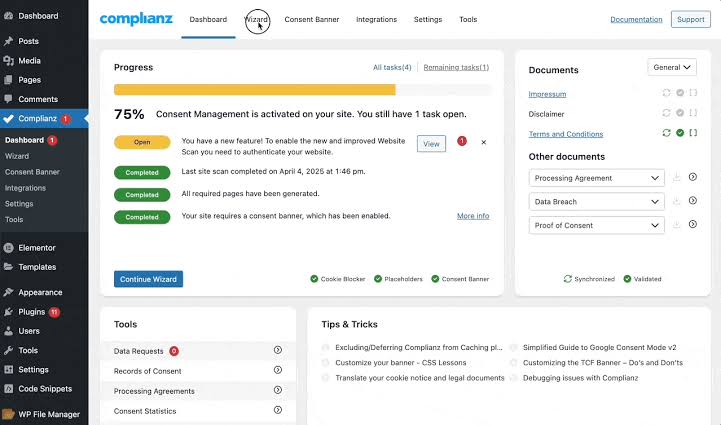Open Impressum document link
Image resolution: width=721 pixels, height=425 pixels.
tap(547, 94)
